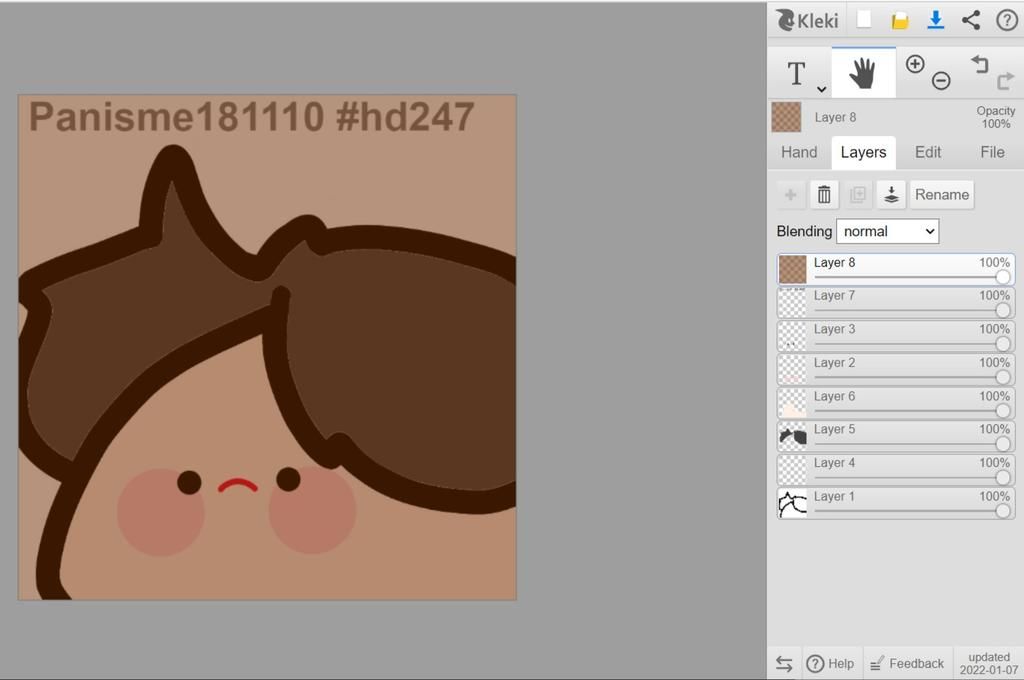This screenshot has height=680, width=1024.
Task: Open the File tab
Action: [992, 152]
